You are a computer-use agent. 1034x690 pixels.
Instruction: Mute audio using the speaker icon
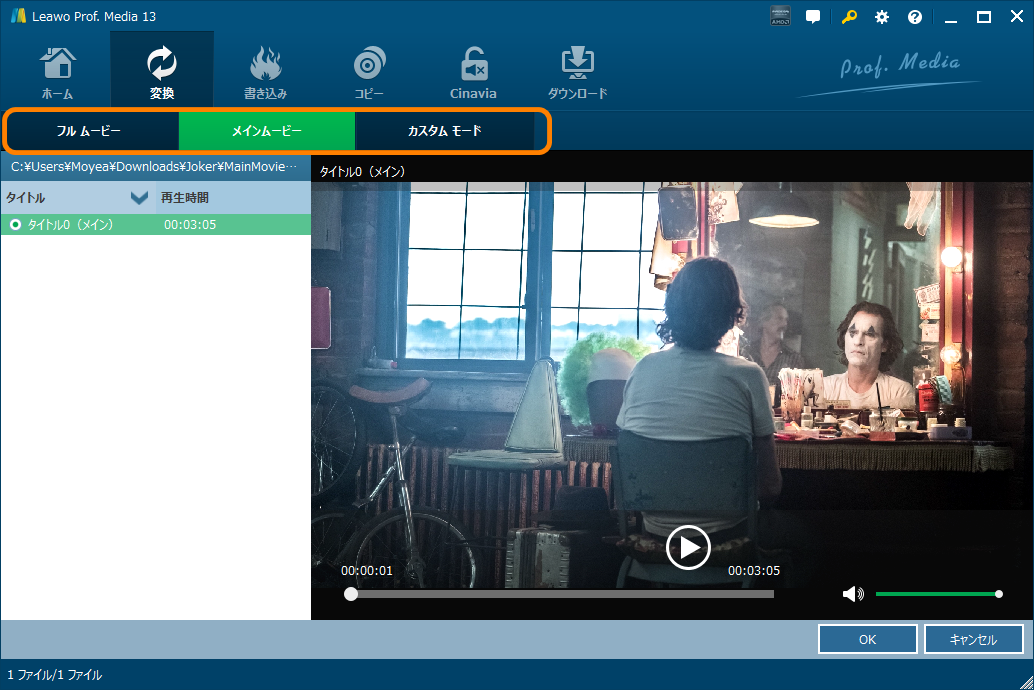coord(853,594)
